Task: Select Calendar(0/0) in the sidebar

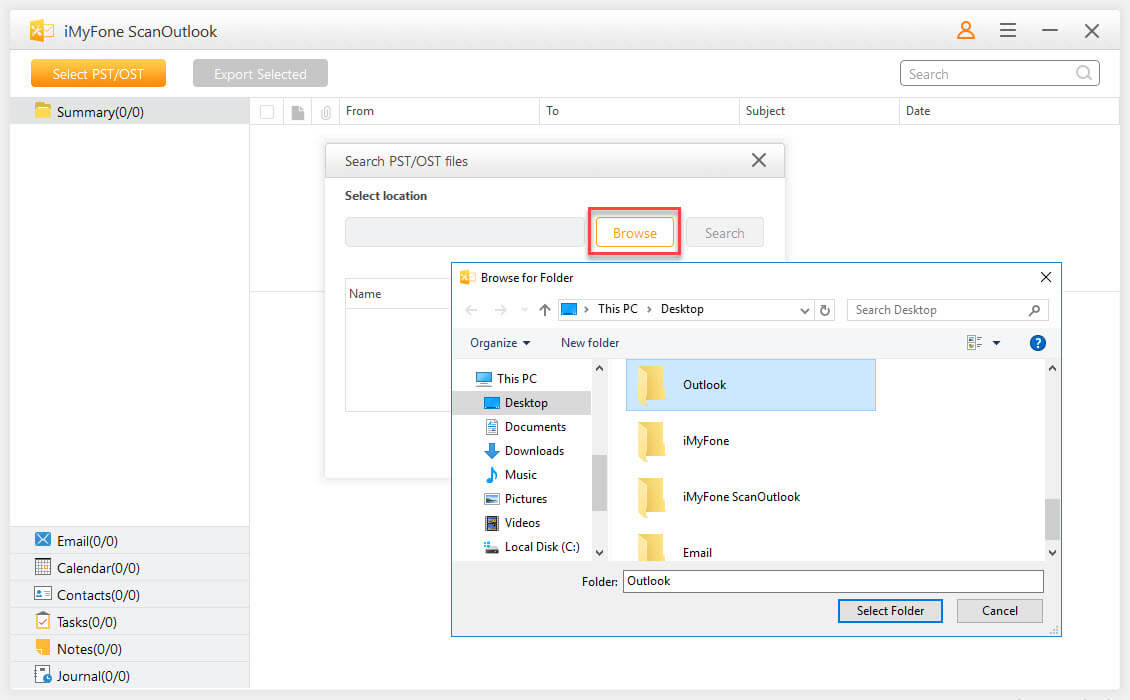Action: 98,568
